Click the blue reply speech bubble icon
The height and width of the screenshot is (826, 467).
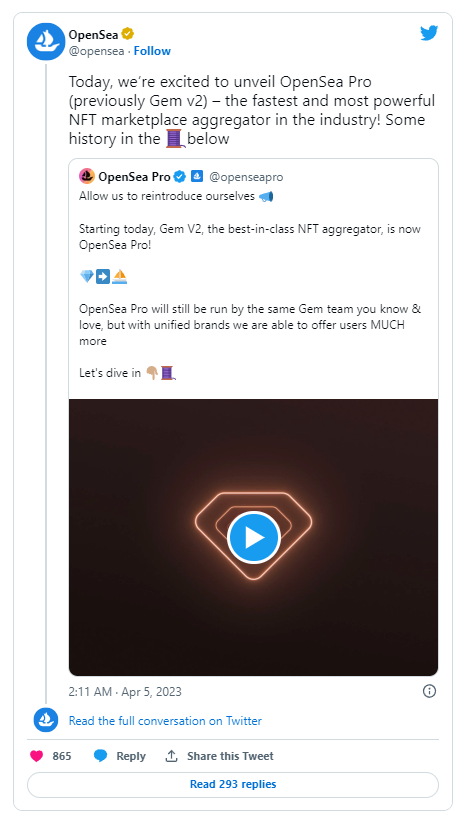[101, 756]
